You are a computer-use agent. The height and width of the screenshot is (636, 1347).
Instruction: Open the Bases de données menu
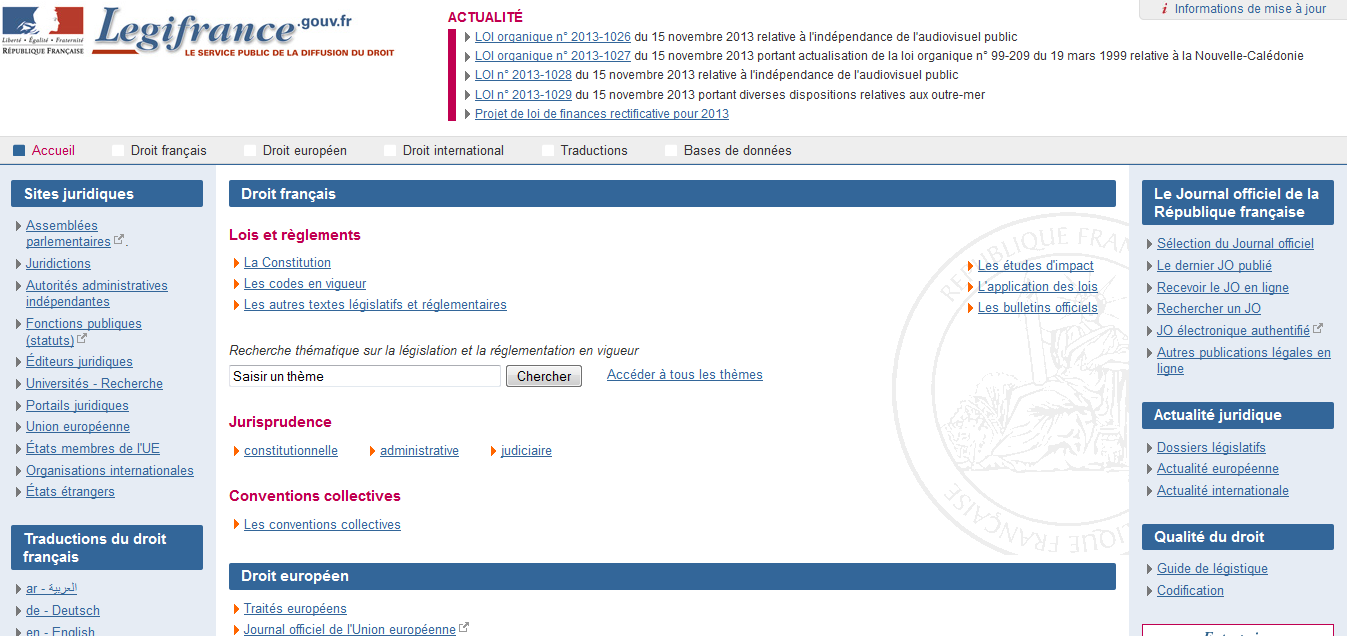tap(737, 151)
